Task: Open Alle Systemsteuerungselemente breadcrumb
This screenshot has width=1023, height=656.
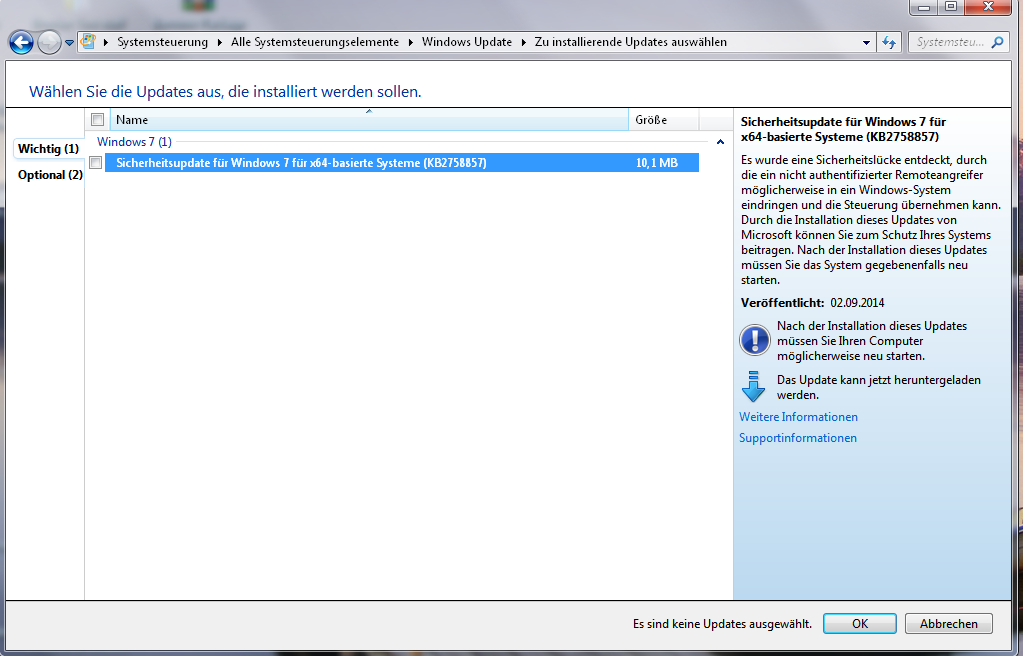Action: (314, 42)
